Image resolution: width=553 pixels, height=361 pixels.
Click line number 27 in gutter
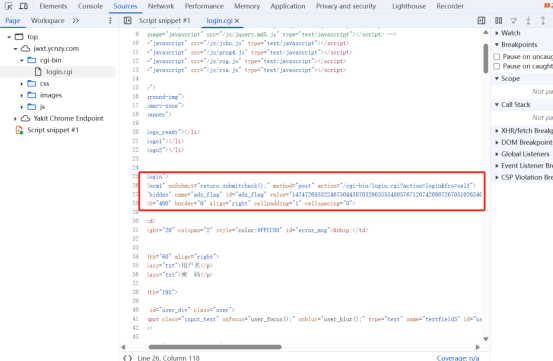[x=136, y=194]
